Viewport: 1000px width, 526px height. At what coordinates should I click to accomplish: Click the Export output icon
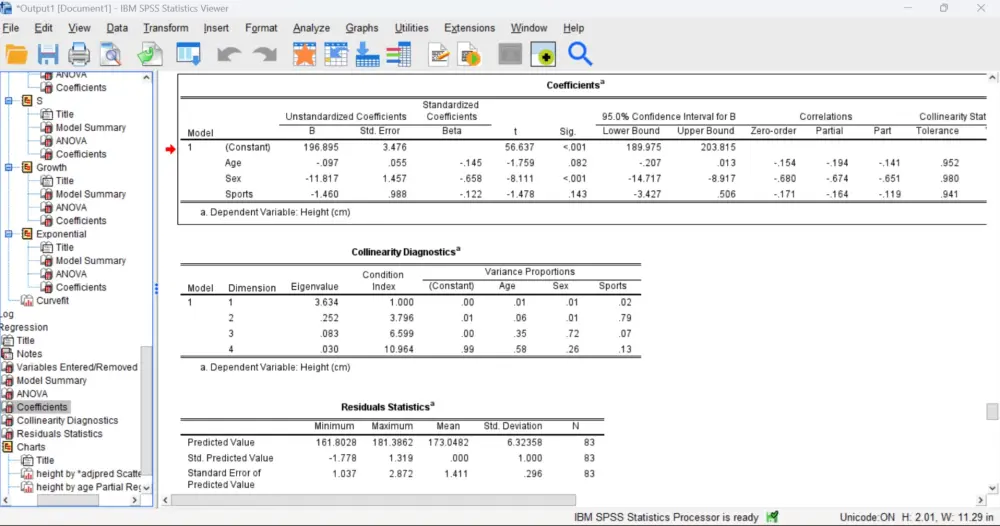tap(150, 55)
